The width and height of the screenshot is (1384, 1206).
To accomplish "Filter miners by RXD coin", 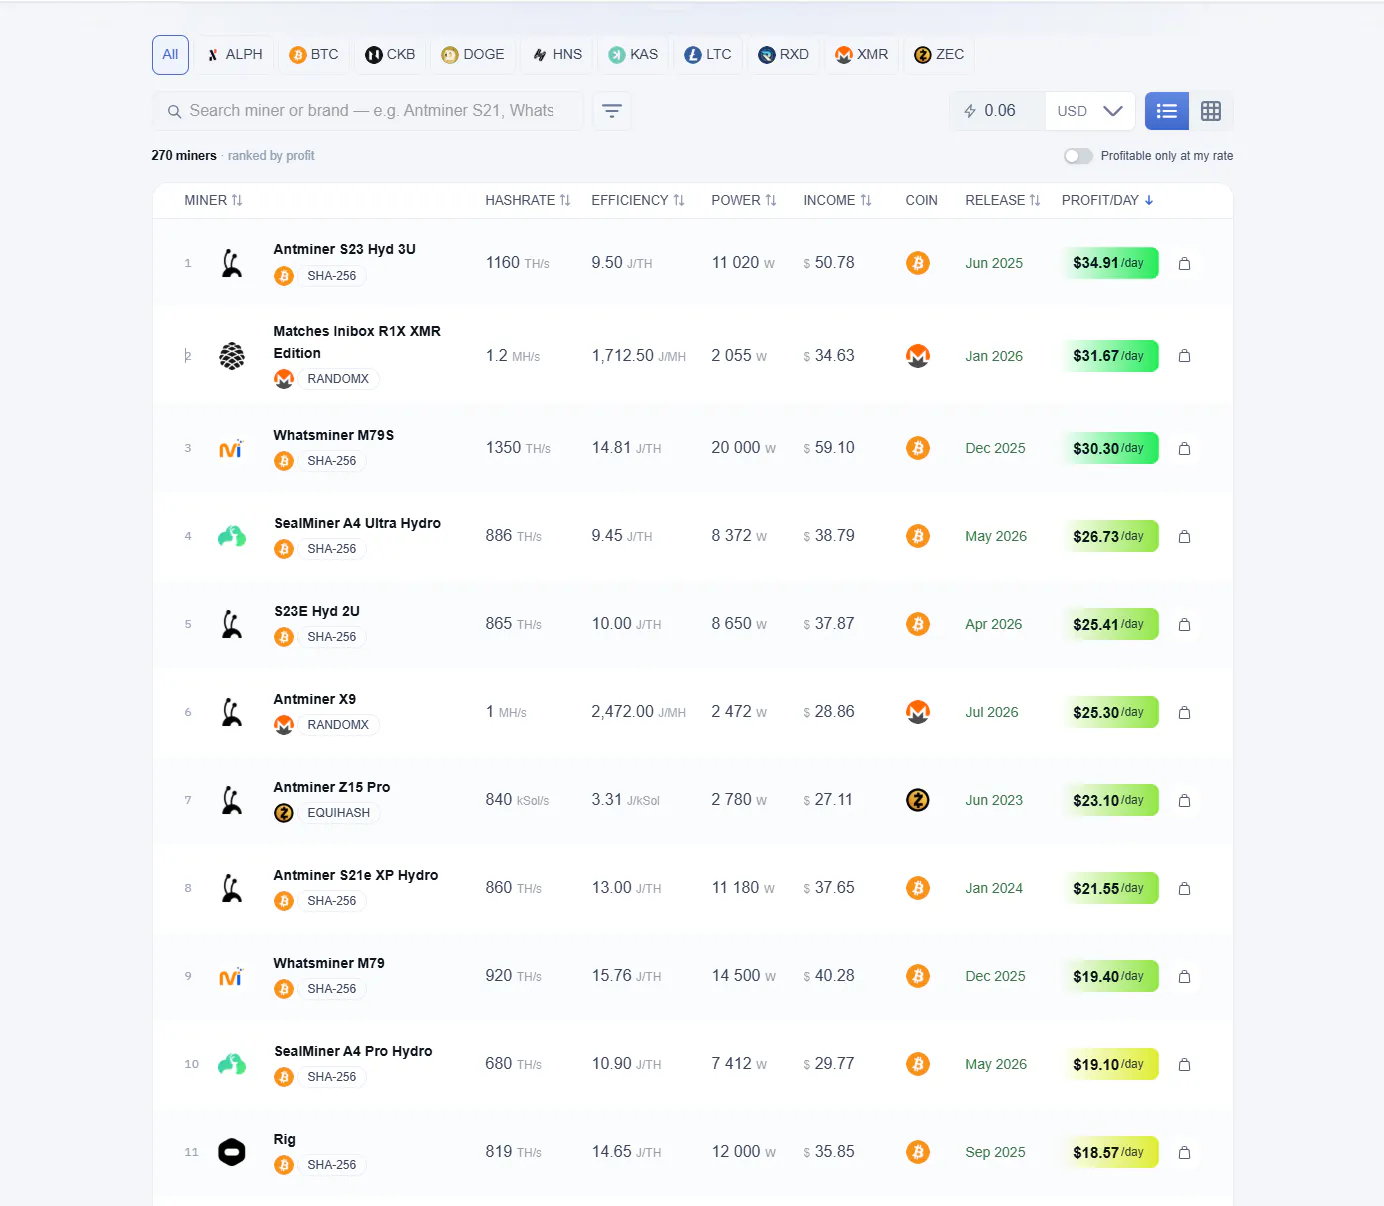I will tap(783, 55).
